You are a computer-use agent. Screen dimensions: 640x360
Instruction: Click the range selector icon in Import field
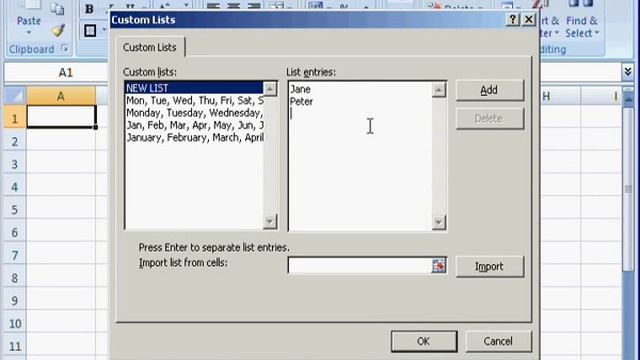point(439,266)
